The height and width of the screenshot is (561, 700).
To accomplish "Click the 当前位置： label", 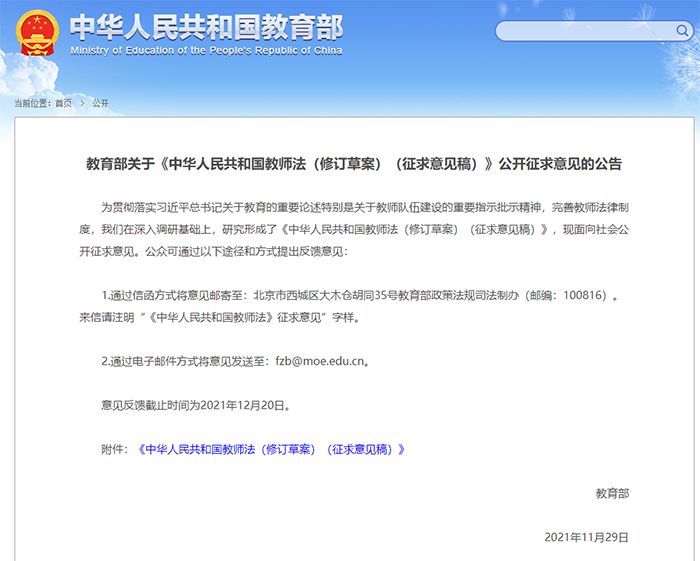I will 32,103.
